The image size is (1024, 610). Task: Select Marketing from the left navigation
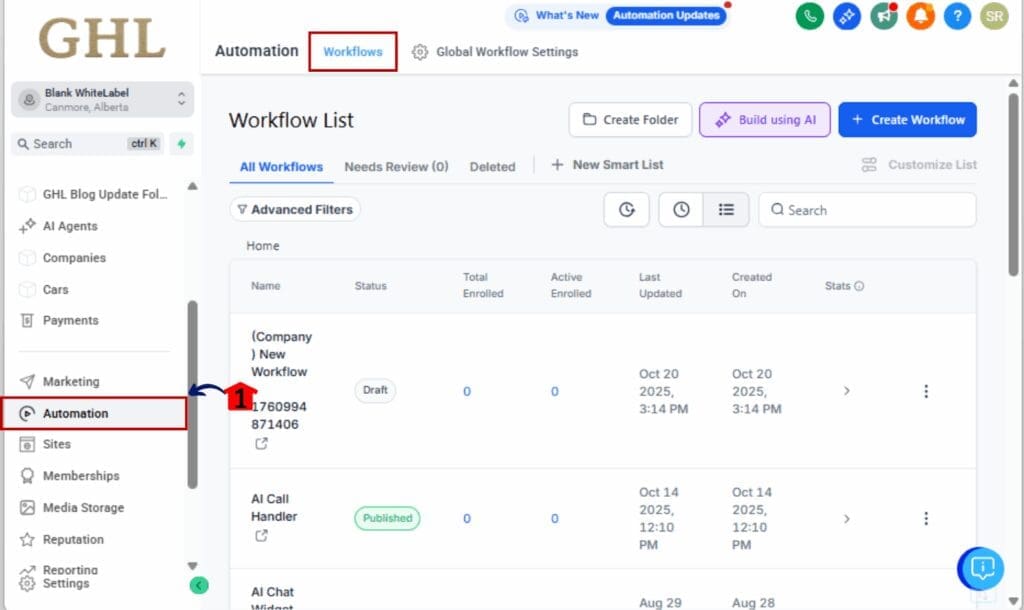coord(75,381)
